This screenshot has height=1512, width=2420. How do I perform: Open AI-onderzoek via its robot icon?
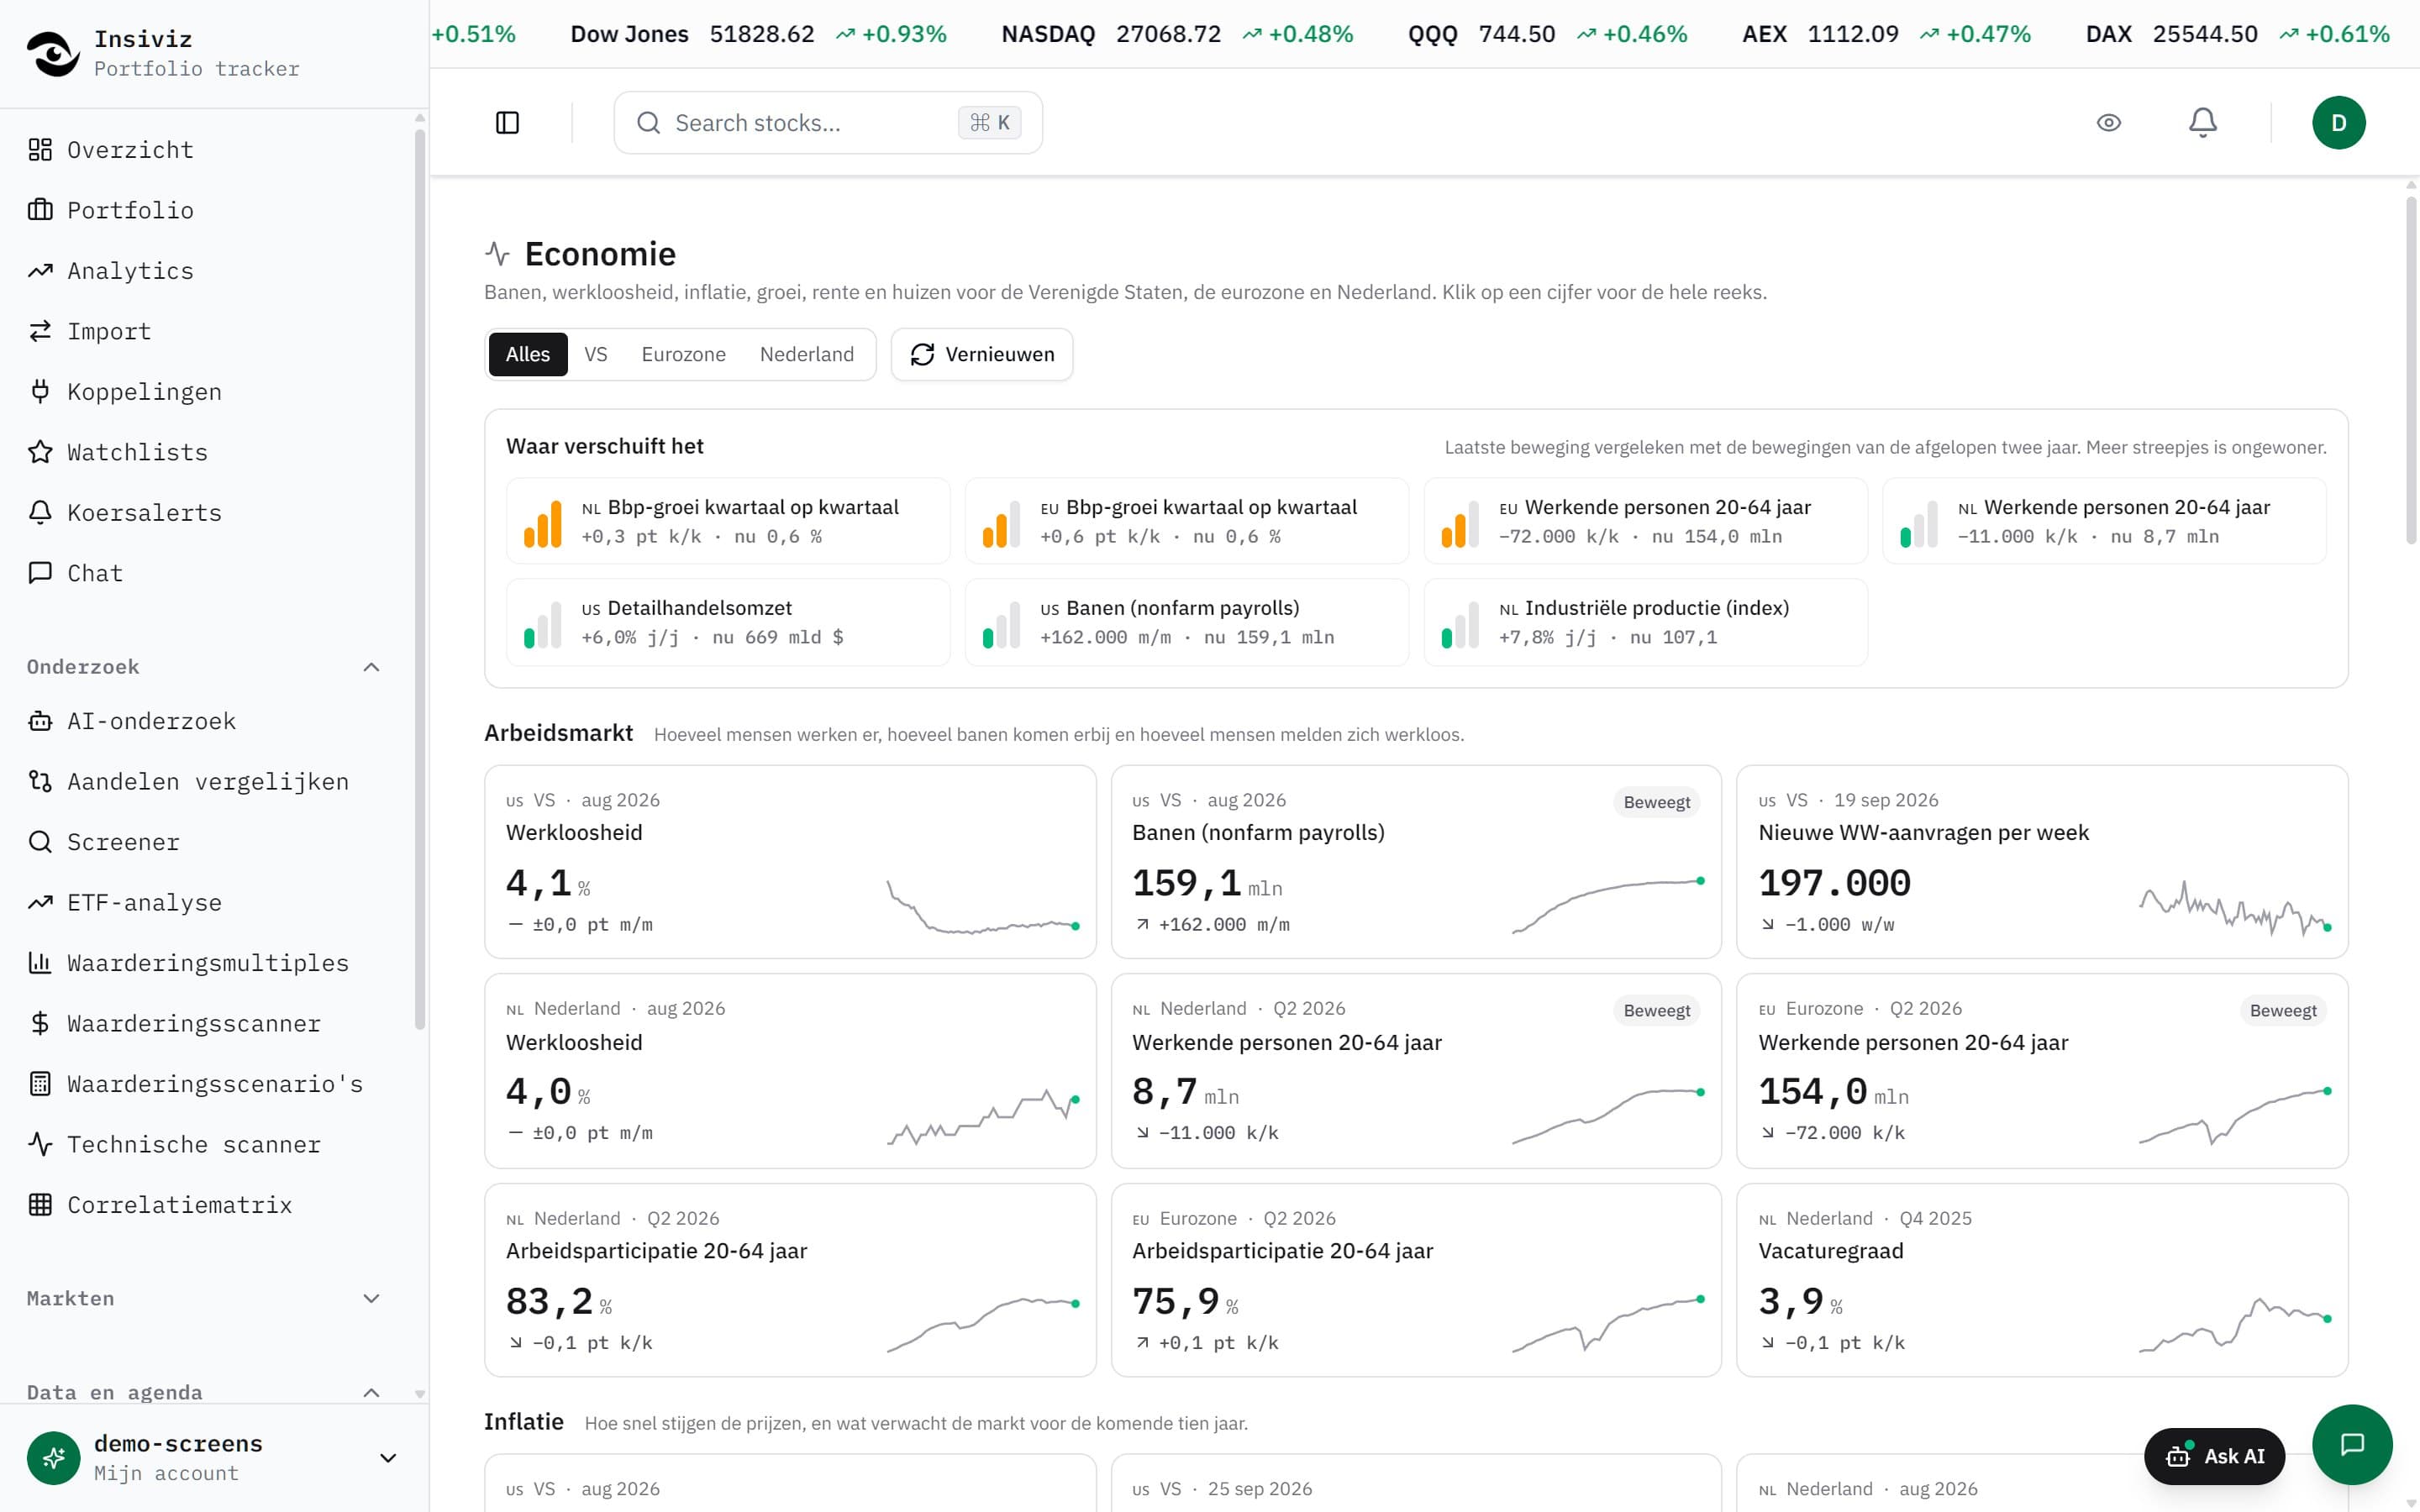(x=40, y=721)
